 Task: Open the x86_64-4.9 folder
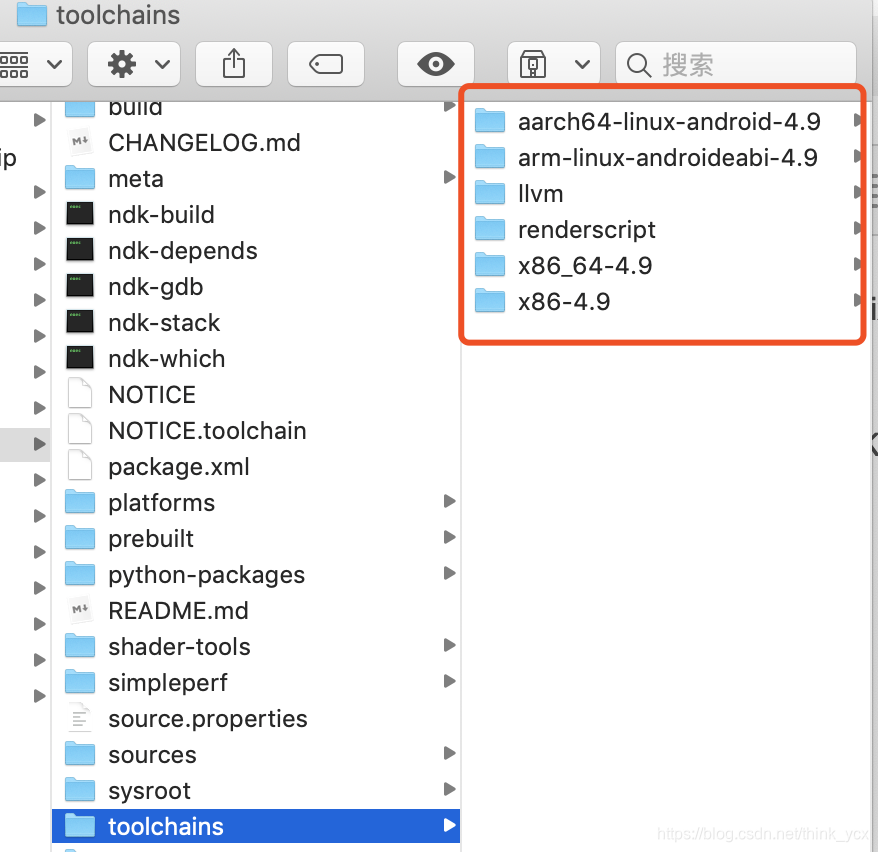pos(663,265)
